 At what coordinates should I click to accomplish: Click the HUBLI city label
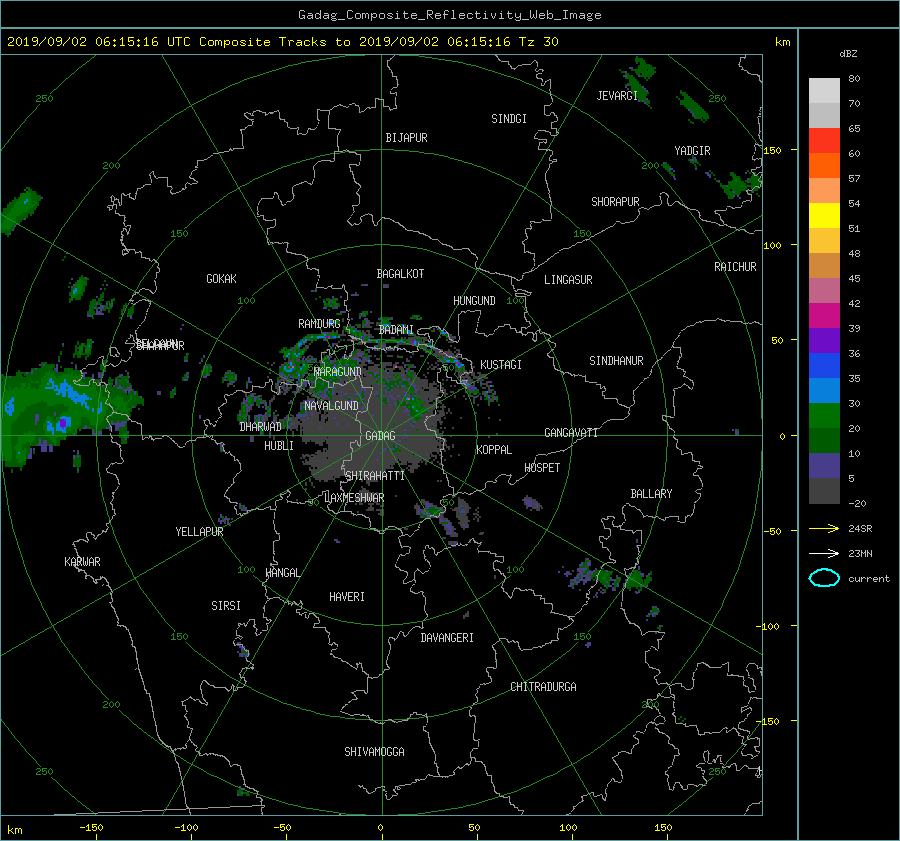[279, 446]
